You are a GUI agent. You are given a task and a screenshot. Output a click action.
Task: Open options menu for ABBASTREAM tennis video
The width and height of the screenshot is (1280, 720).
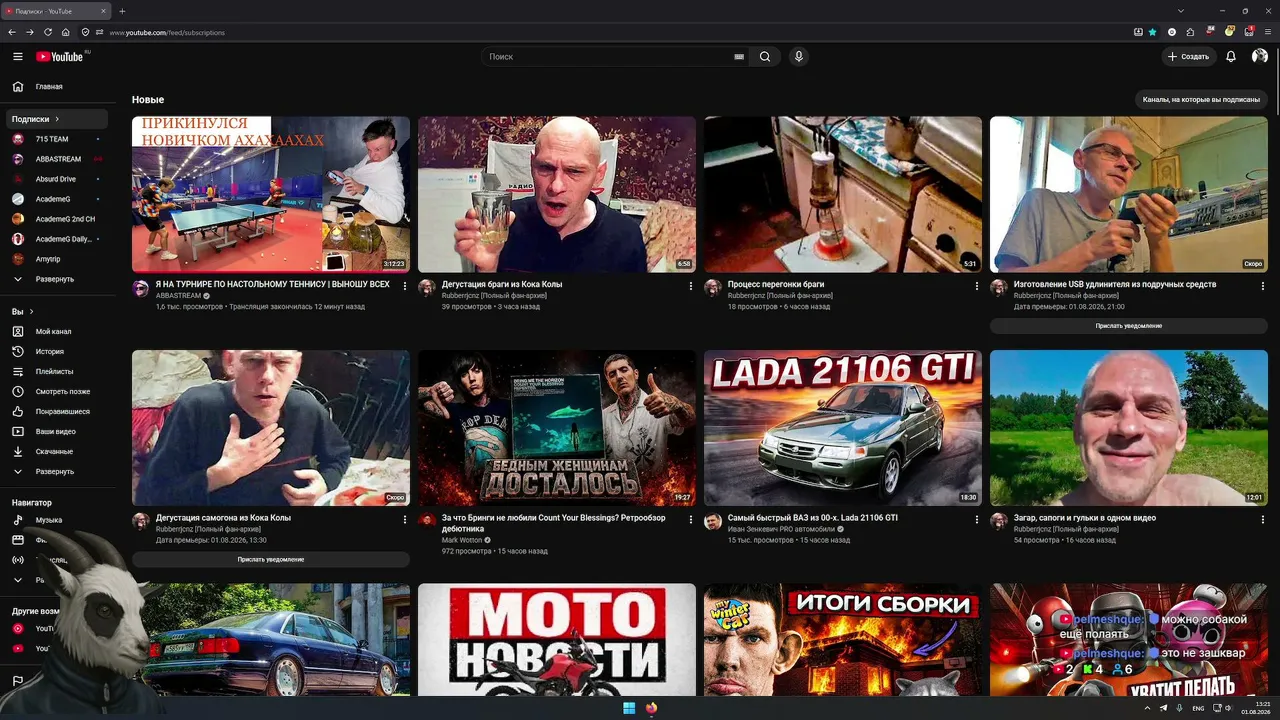click(x=405, y=286)
